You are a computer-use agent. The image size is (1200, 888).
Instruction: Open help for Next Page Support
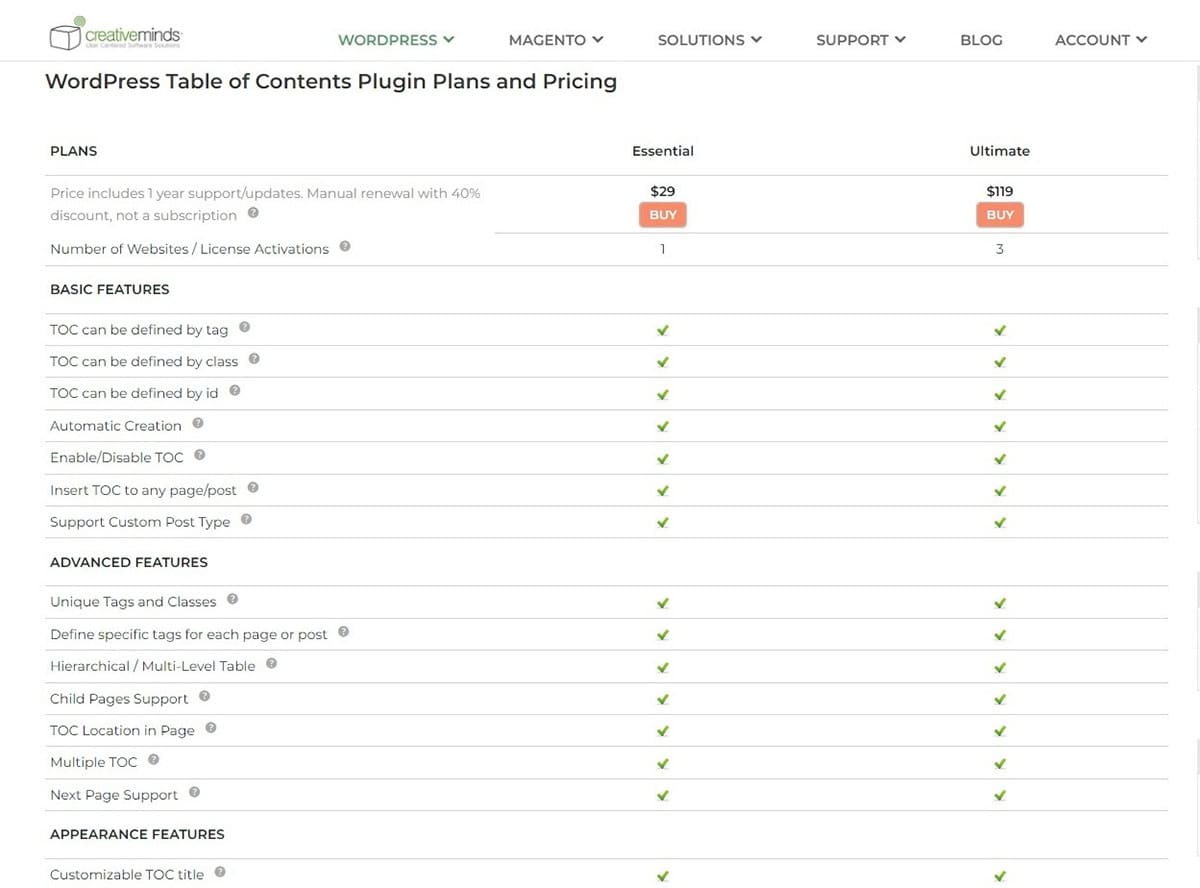[195, 792]
